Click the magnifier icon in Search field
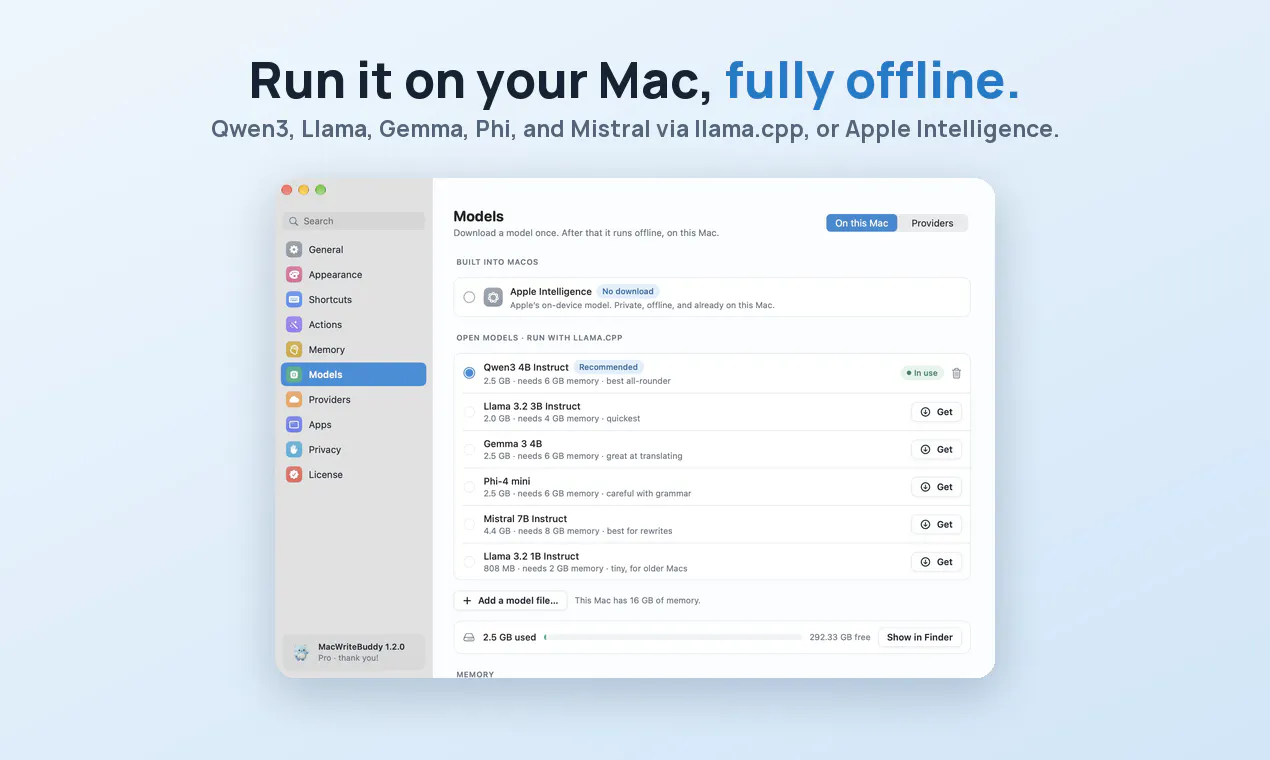The height and width of the screenshot is (760, 1270). coord(294,221)
